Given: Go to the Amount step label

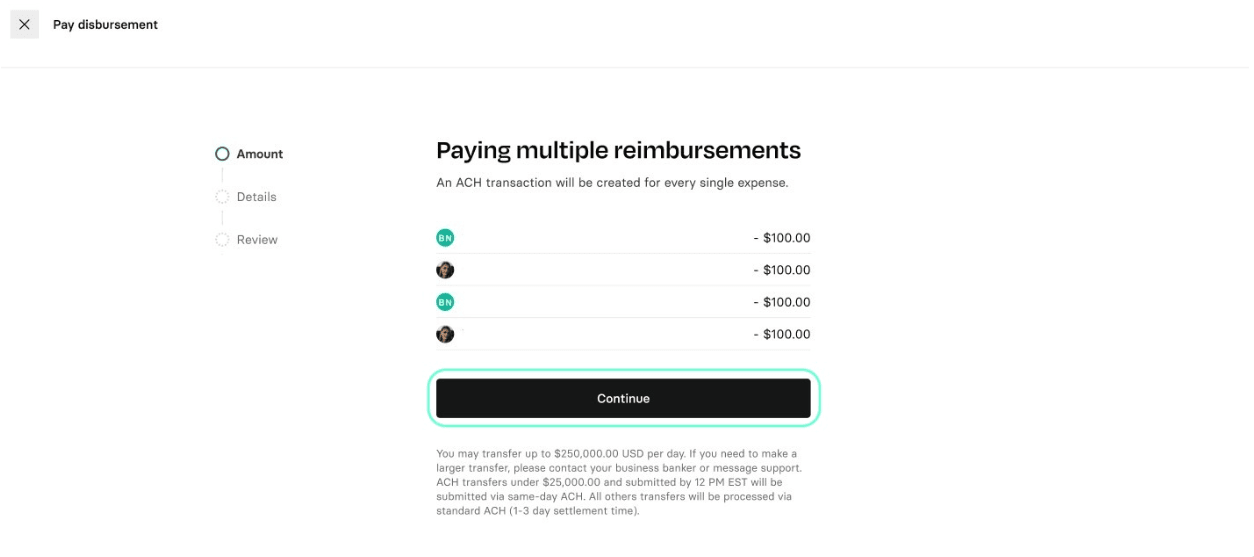Looking at the screenshot, I should [259, 154].
